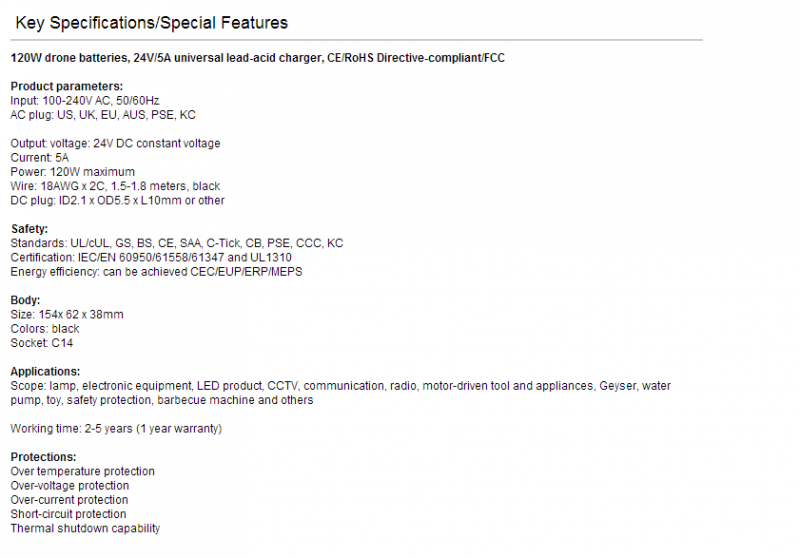Viewport: 800px width, 558px height.
Task: Click the Protections heading
Action: click(x=43, y=457)
